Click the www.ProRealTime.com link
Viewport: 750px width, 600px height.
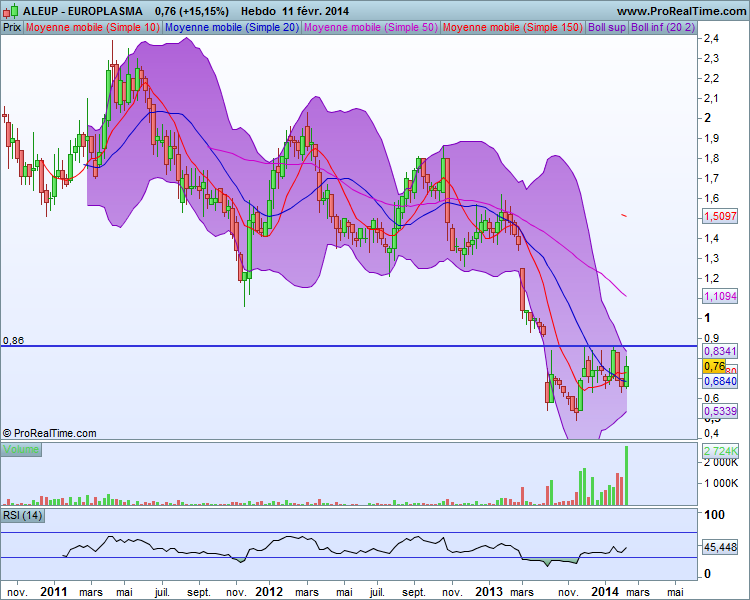[x=681, y=11]
